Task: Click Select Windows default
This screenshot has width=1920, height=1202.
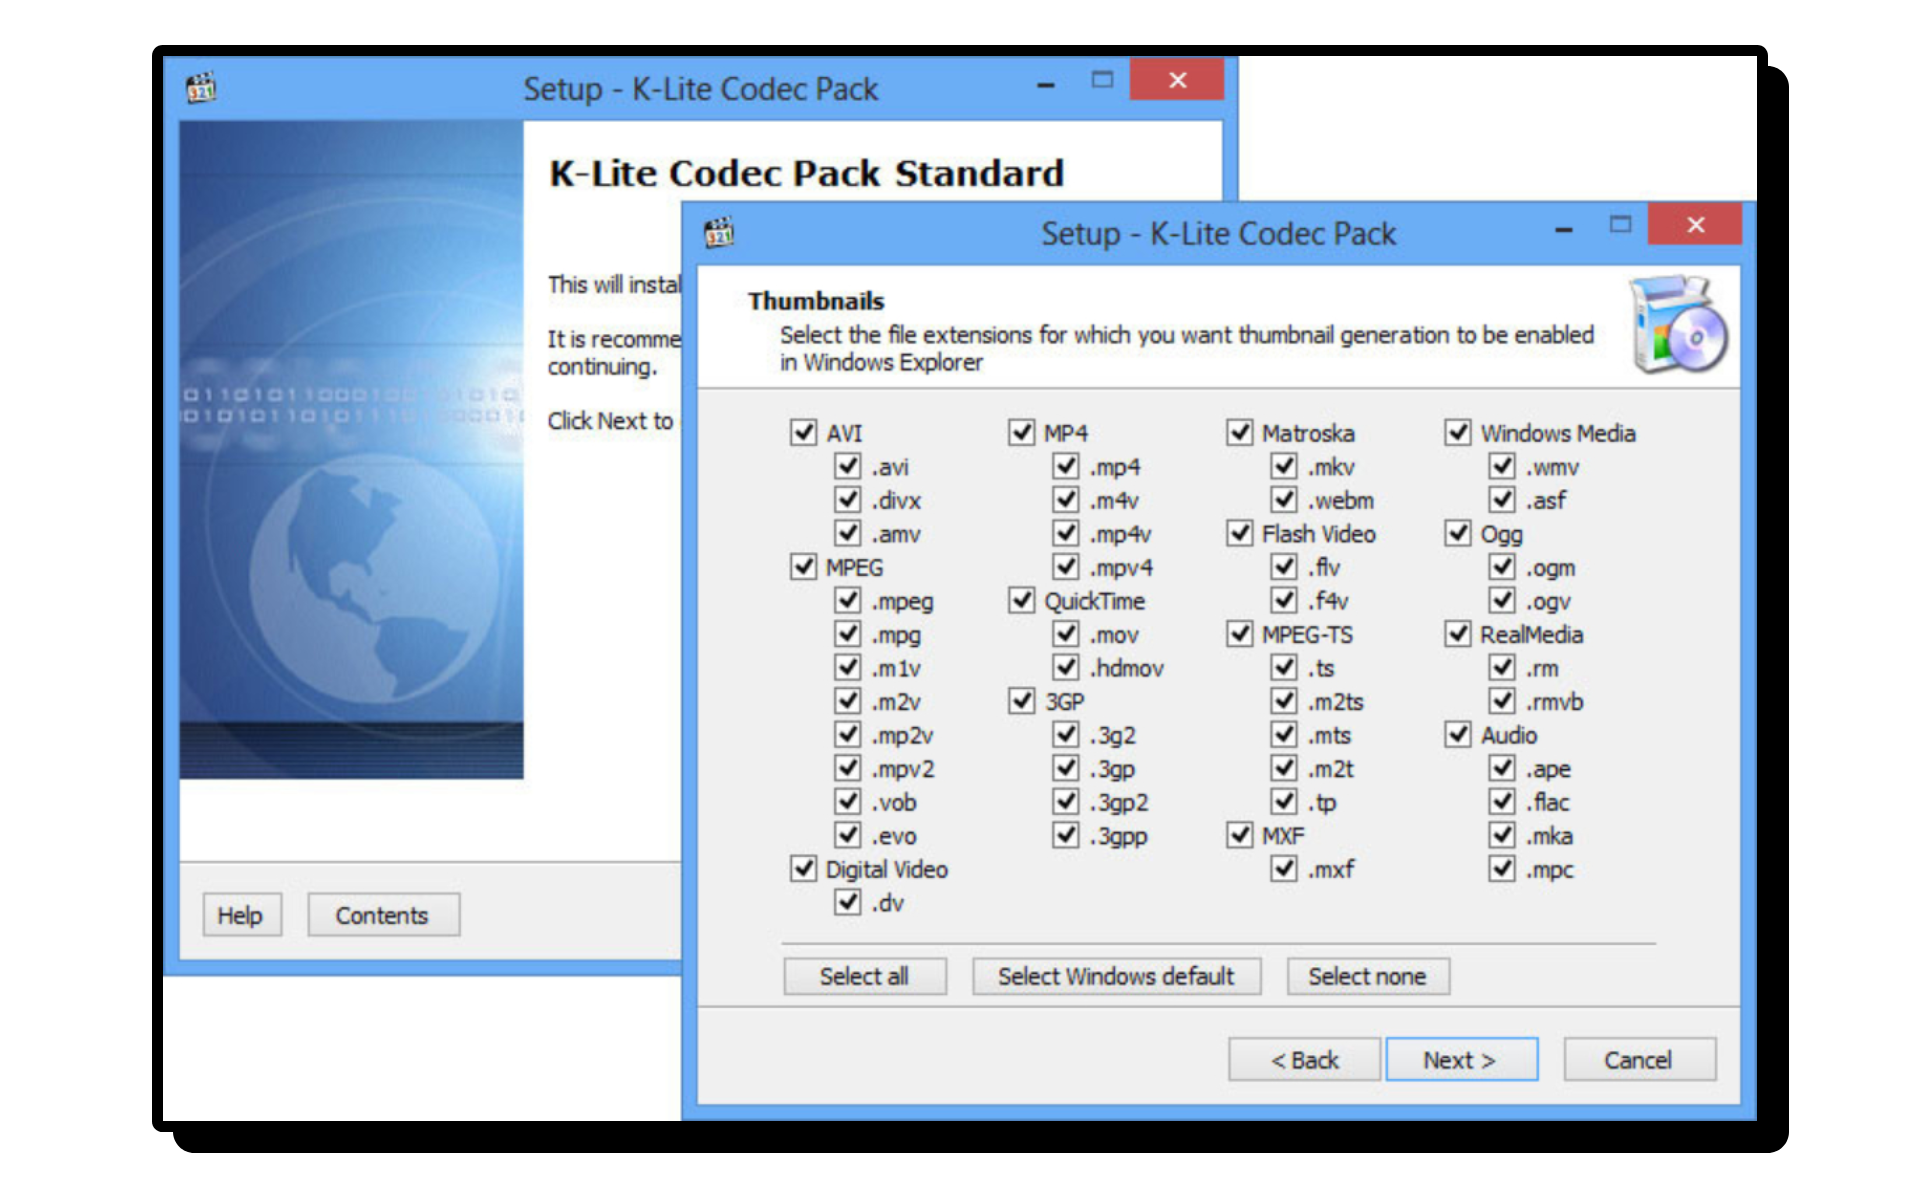Action: pyautogui.click(x=1116, y=976)
